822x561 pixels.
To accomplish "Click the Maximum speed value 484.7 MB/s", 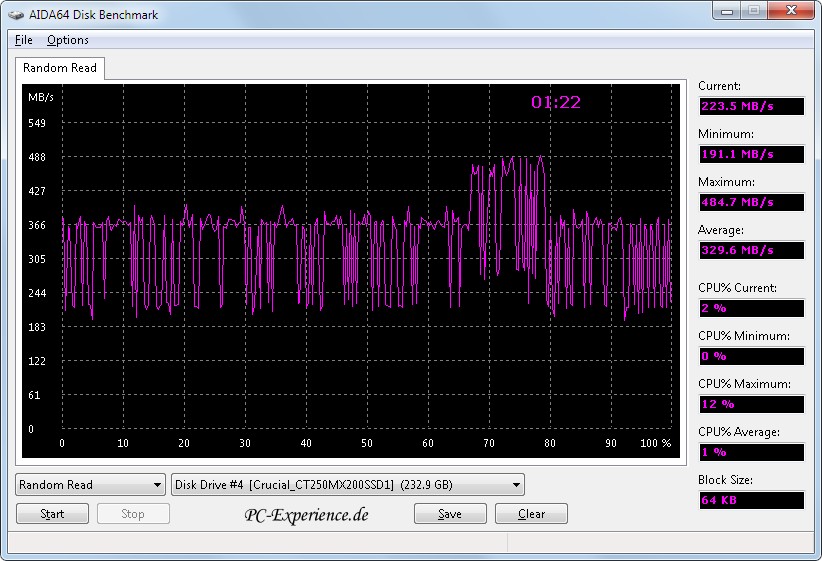I will pyautogui.click(x=750, y=203).
